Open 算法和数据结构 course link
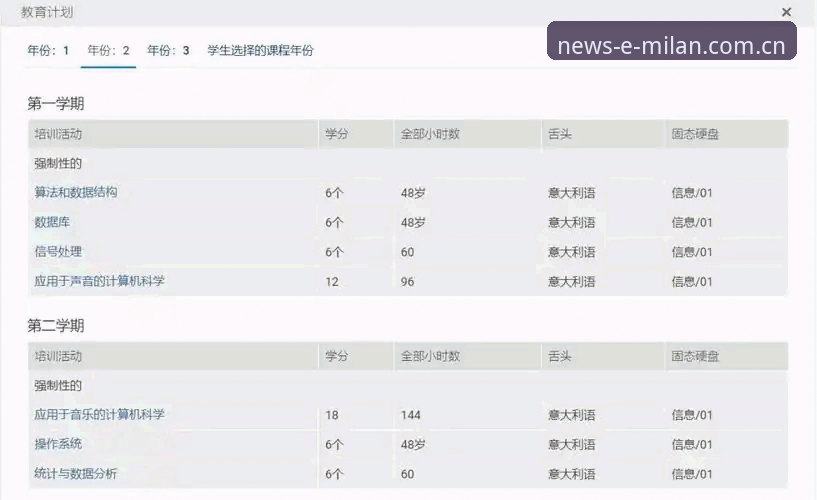 point(76,192)
